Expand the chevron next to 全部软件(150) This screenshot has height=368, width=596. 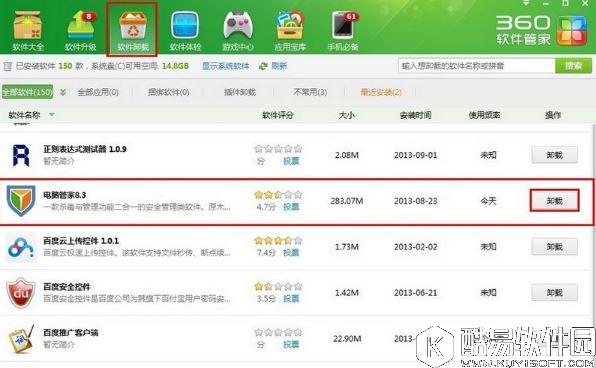63,92
